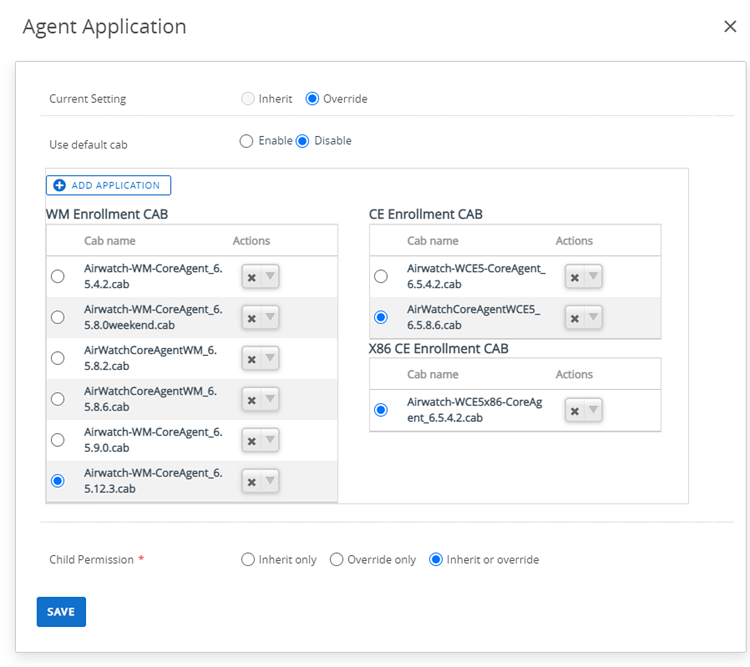The width and height of the screenshot is (750, 667).
Task: Set Child Permission to Inherit only
Action: [x=248, y=559]
